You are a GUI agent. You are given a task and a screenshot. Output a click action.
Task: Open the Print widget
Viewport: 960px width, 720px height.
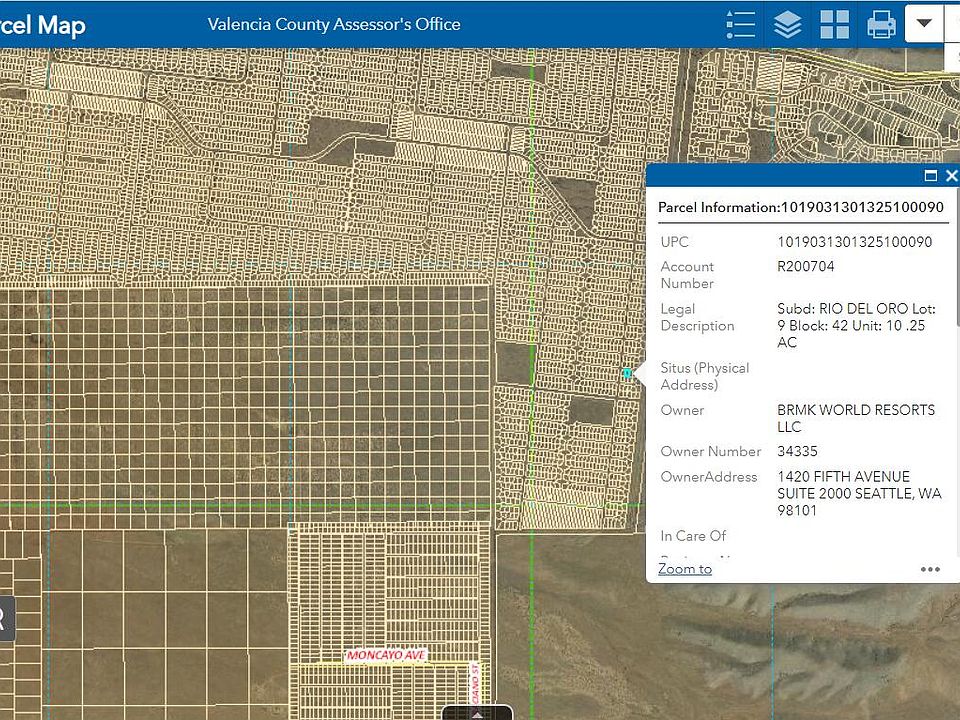(882, 25)
